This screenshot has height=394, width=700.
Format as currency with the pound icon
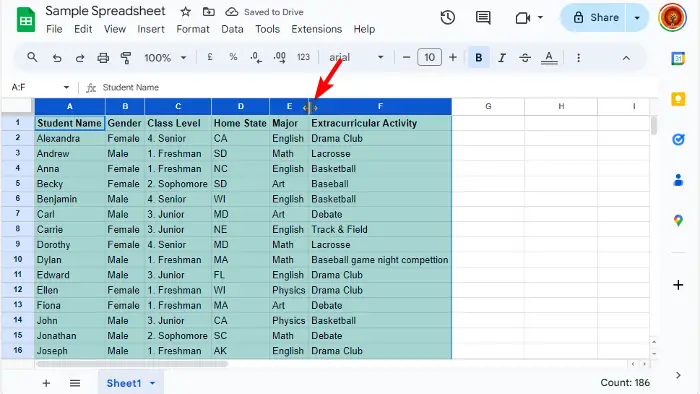[210, 57]
